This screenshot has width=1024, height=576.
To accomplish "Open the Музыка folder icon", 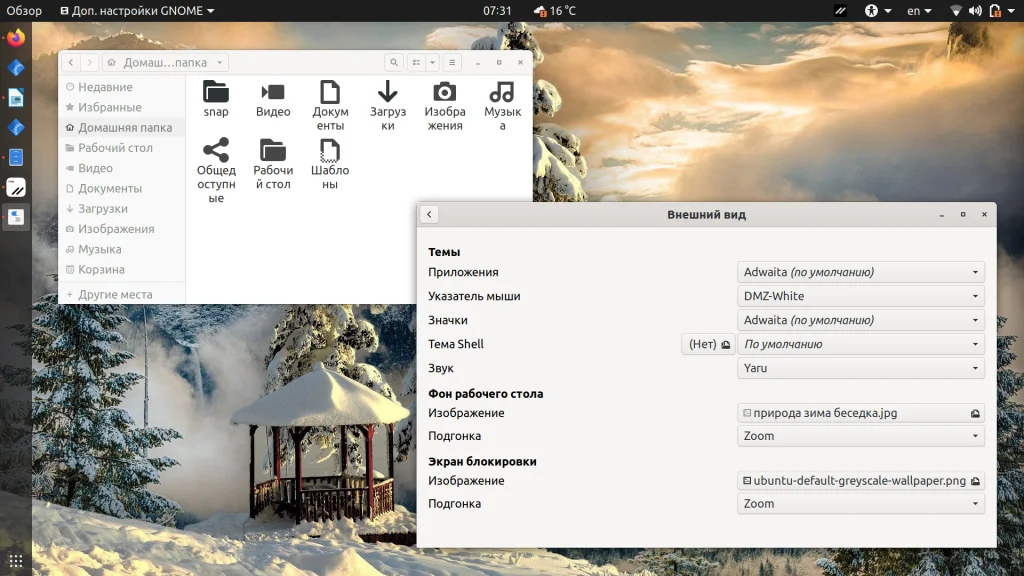I will click(x=502, y=93).
